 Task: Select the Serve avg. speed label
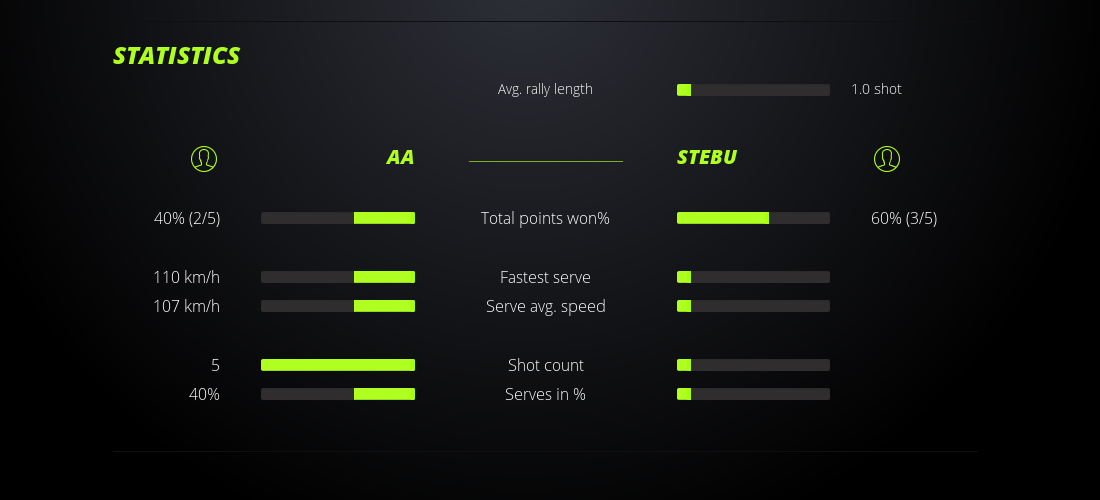pyautogui.click(x=545, y=306)
